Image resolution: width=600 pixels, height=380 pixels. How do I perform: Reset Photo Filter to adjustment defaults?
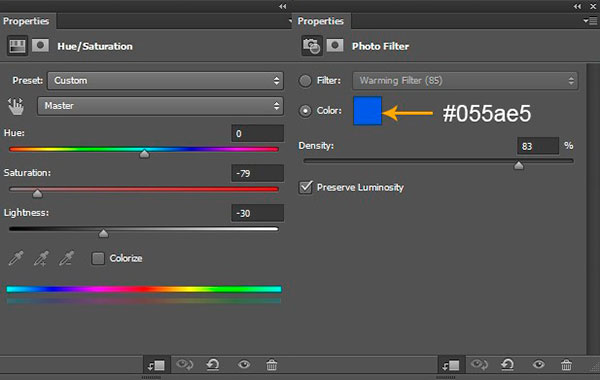point(508,365)
